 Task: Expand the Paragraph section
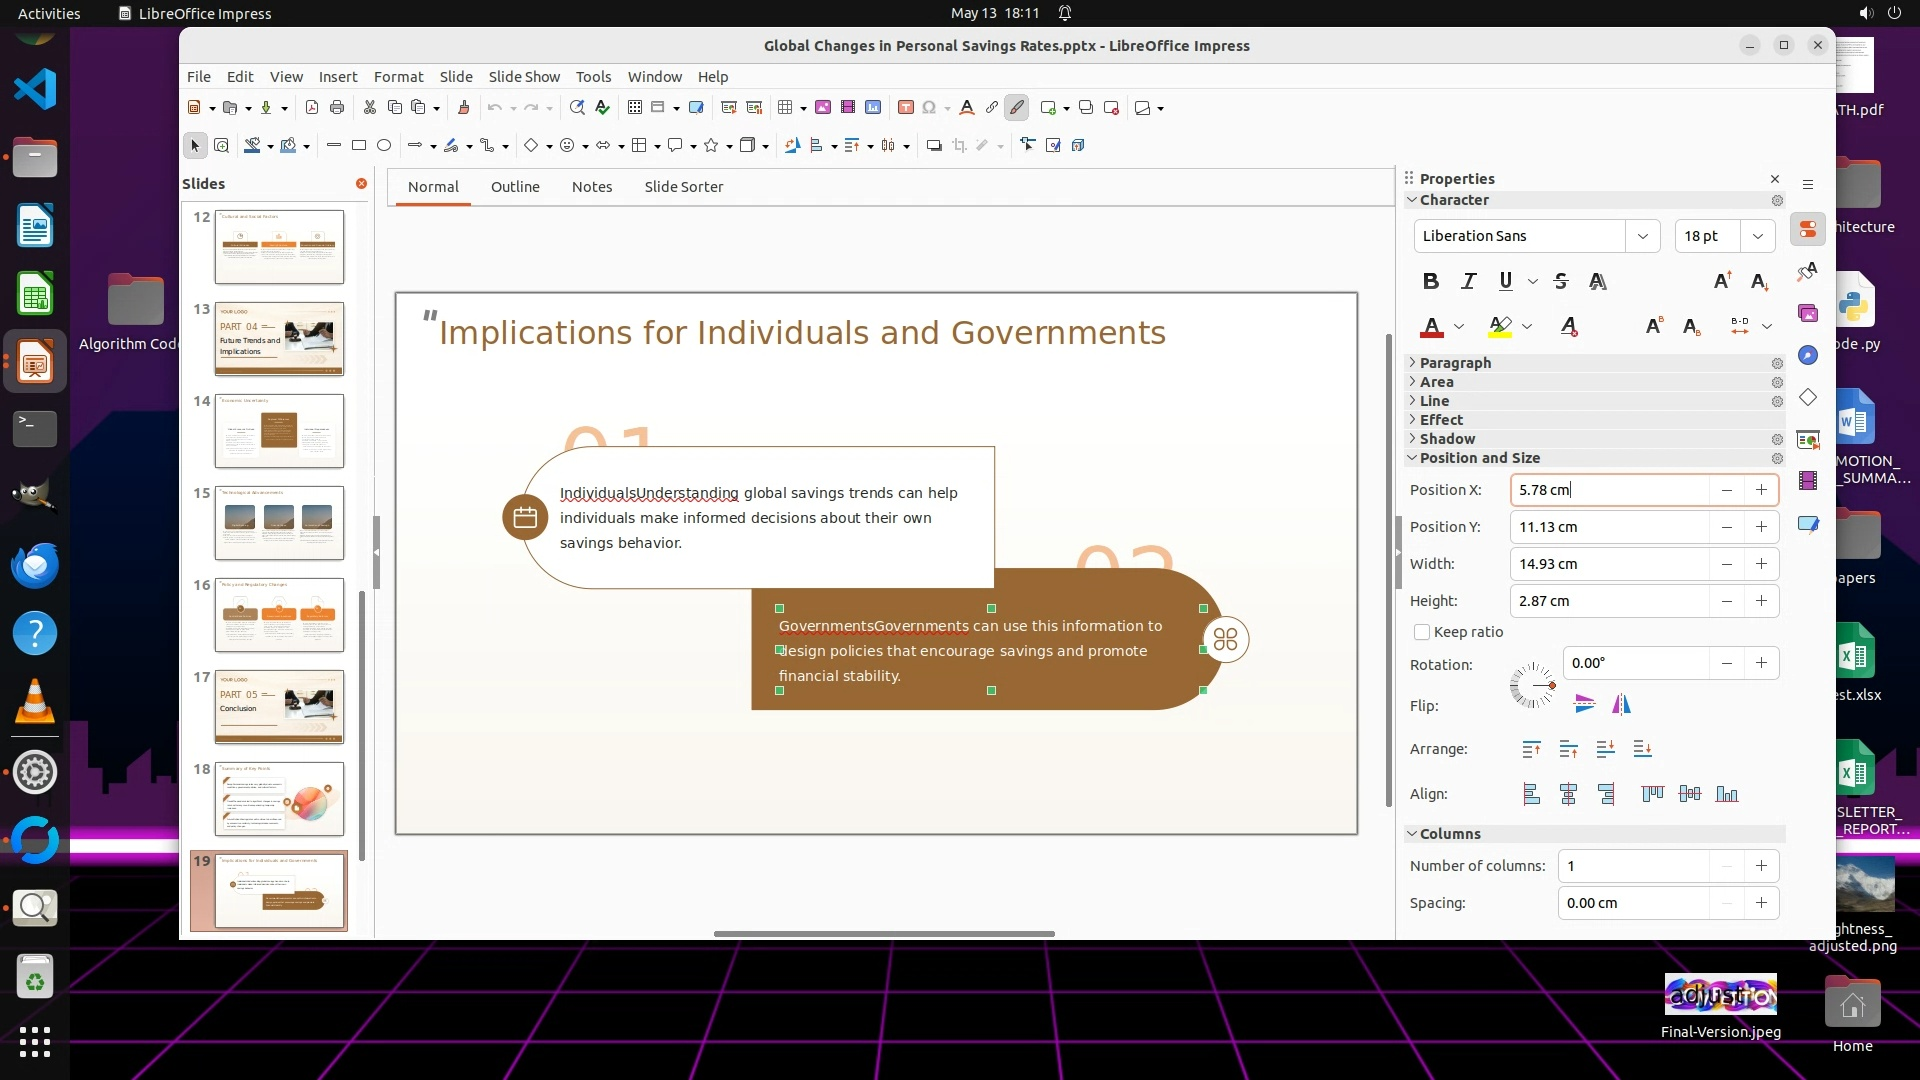pos(1455,362)
